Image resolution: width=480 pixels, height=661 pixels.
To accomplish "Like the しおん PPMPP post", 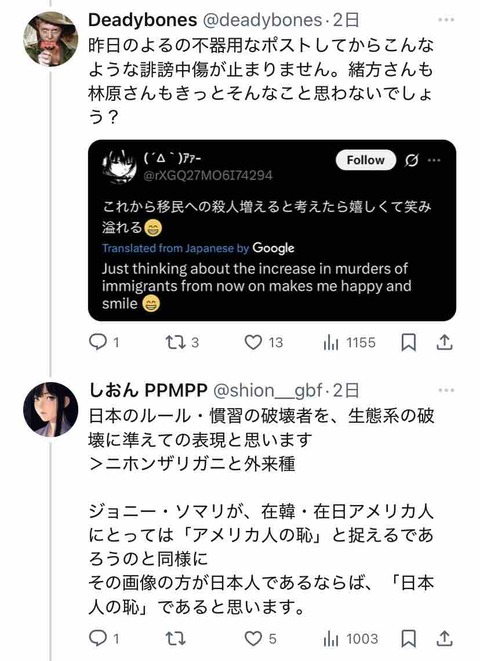I will coord(260,639).
